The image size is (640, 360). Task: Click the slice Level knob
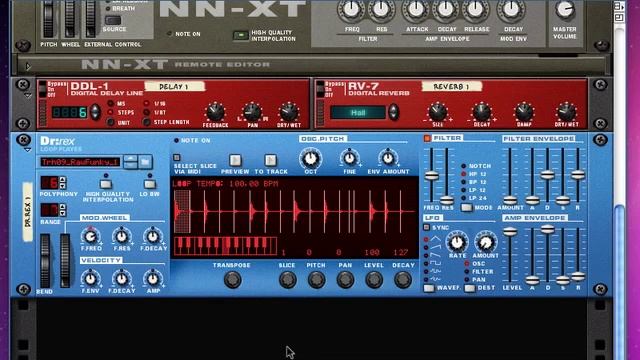[374, 280]
